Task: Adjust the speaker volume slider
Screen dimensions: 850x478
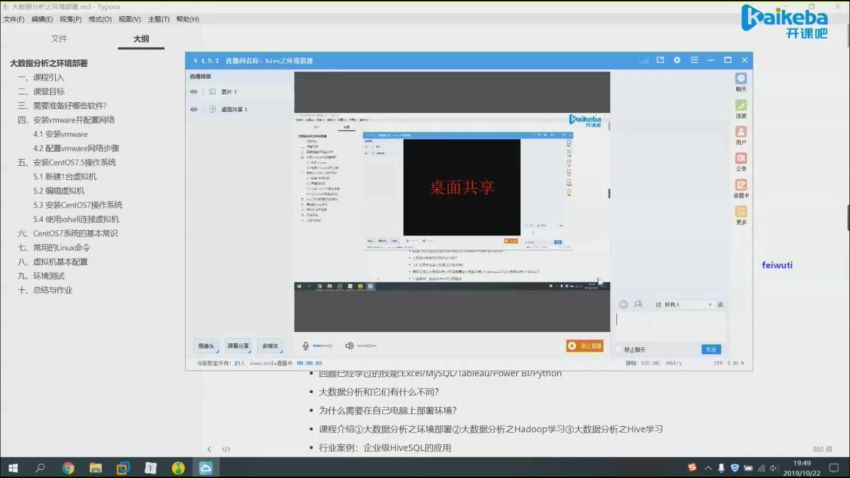Action: (366, 346)
